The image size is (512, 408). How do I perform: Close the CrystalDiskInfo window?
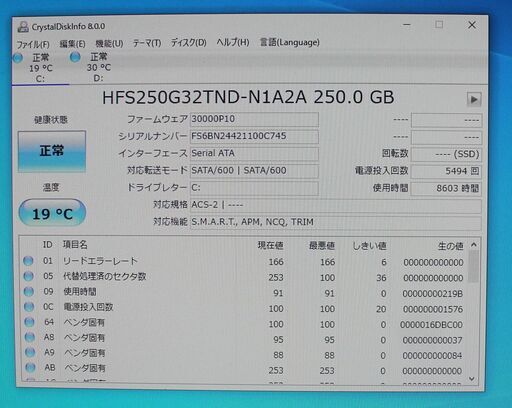472,25
